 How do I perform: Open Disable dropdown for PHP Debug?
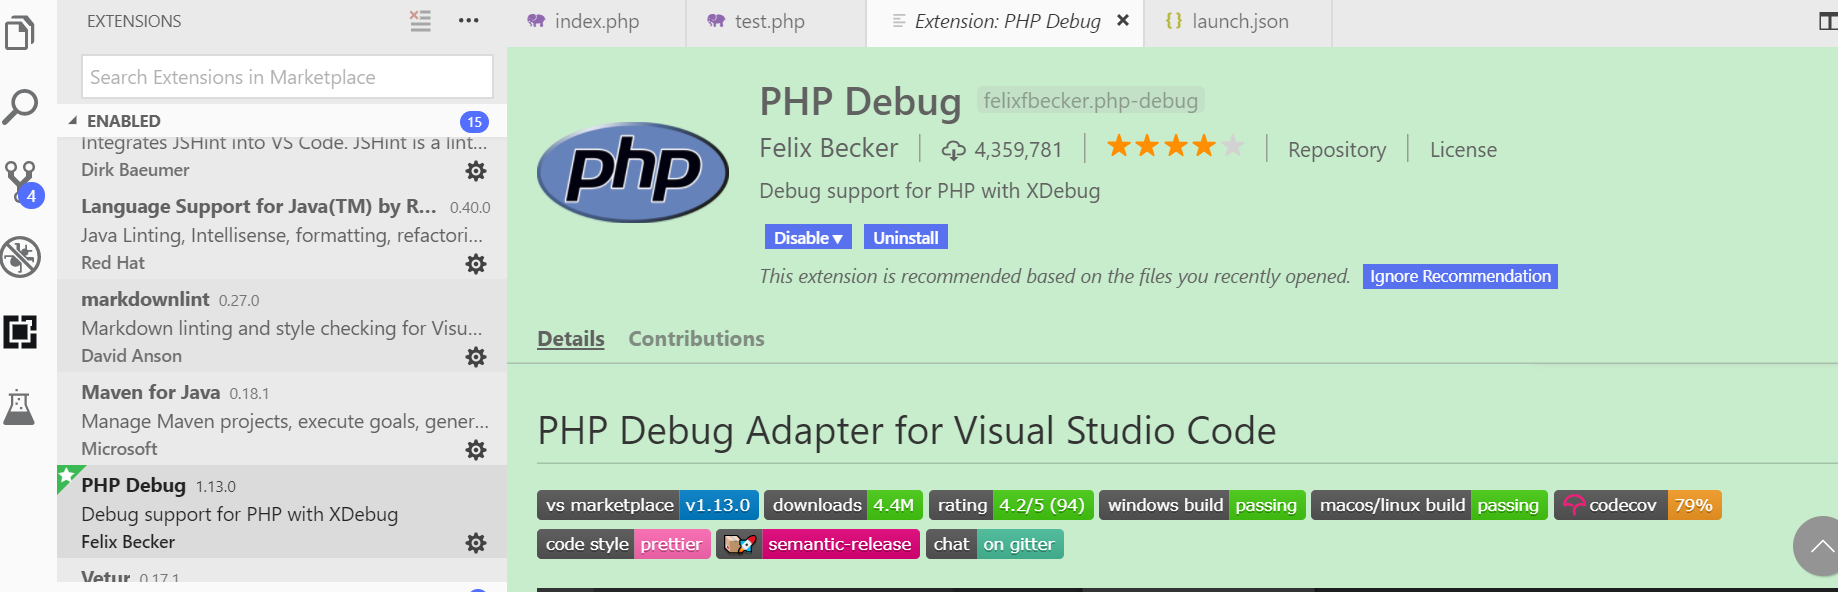click(808, 238)
